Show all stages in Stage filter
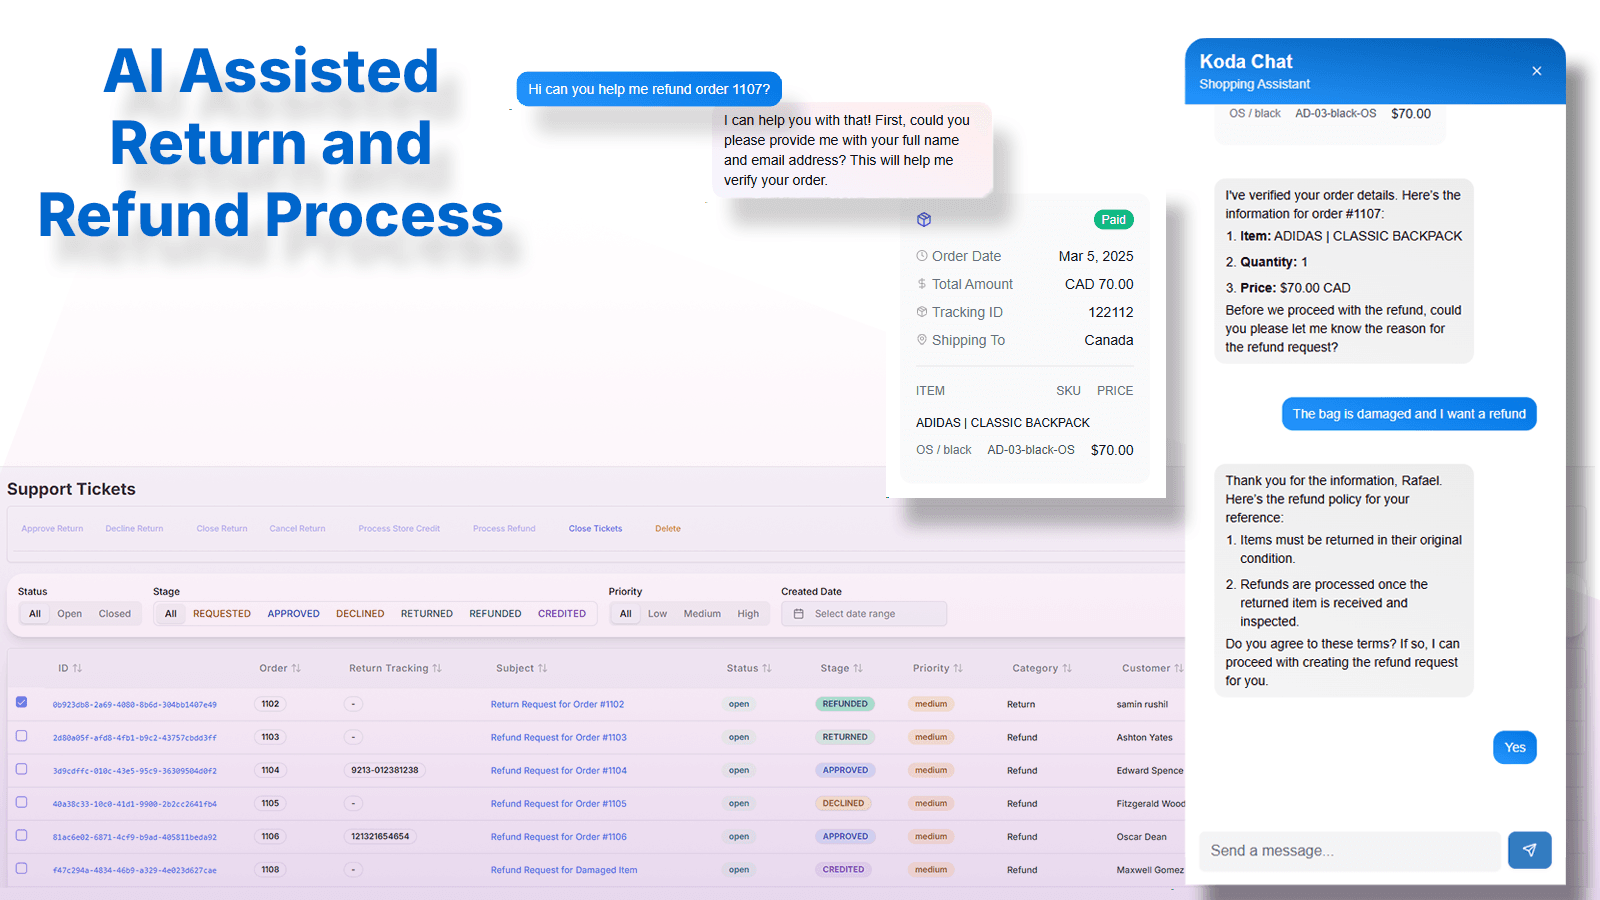Image resolution: width=1600 pixels, height=900 pixels. click(x=171, y=614)
